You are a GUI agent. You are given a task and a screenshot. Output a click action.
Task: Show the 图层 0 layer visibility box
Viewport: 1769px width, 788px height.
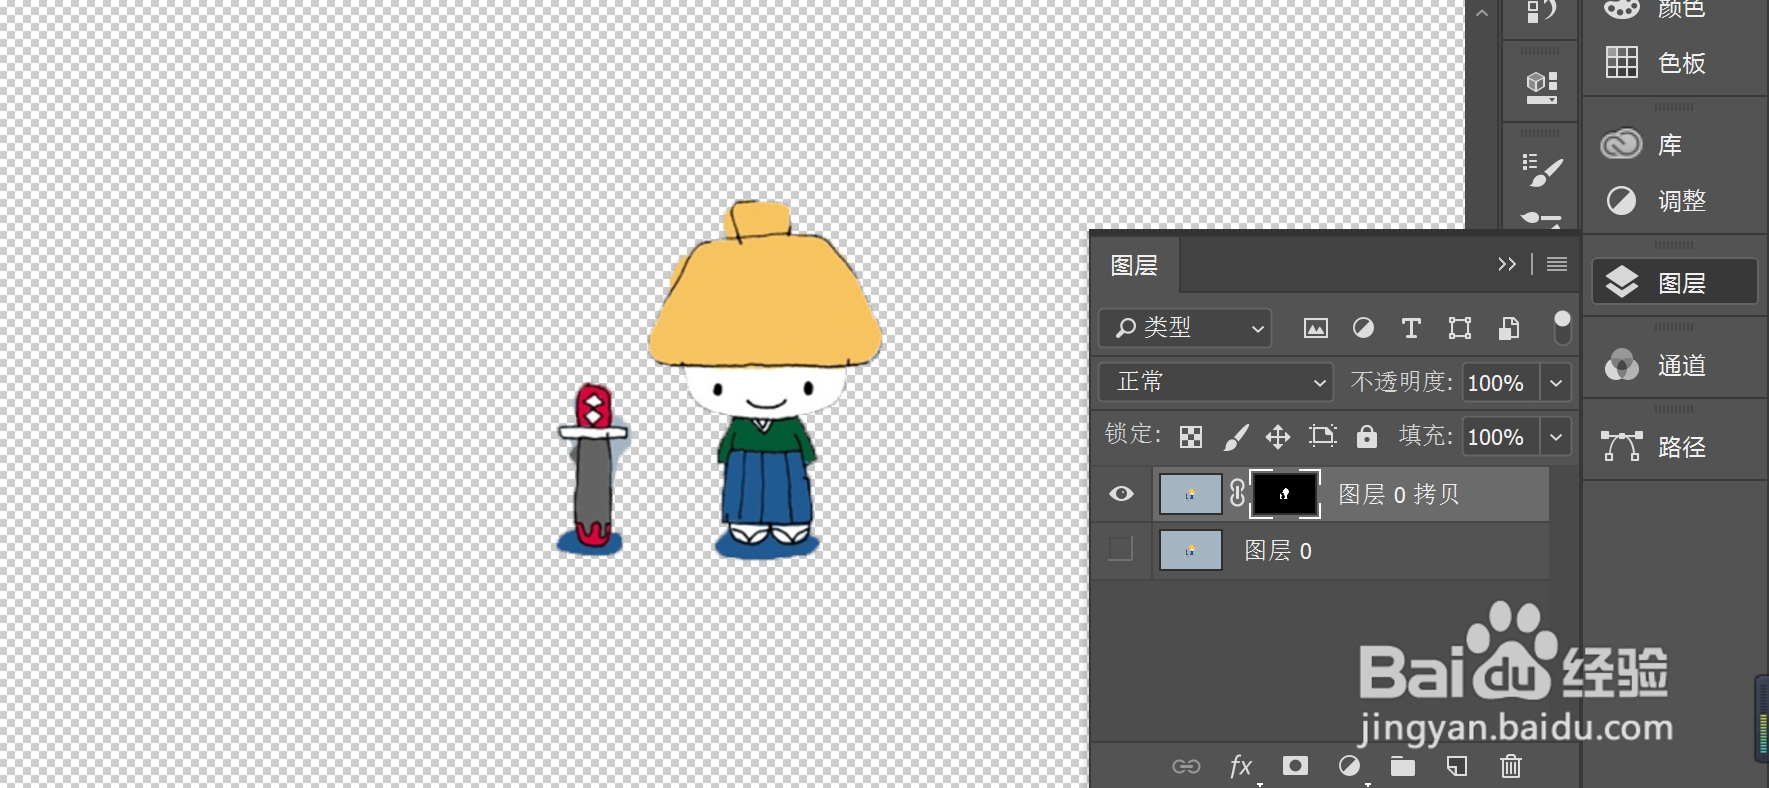click(x=1120, y=549)
